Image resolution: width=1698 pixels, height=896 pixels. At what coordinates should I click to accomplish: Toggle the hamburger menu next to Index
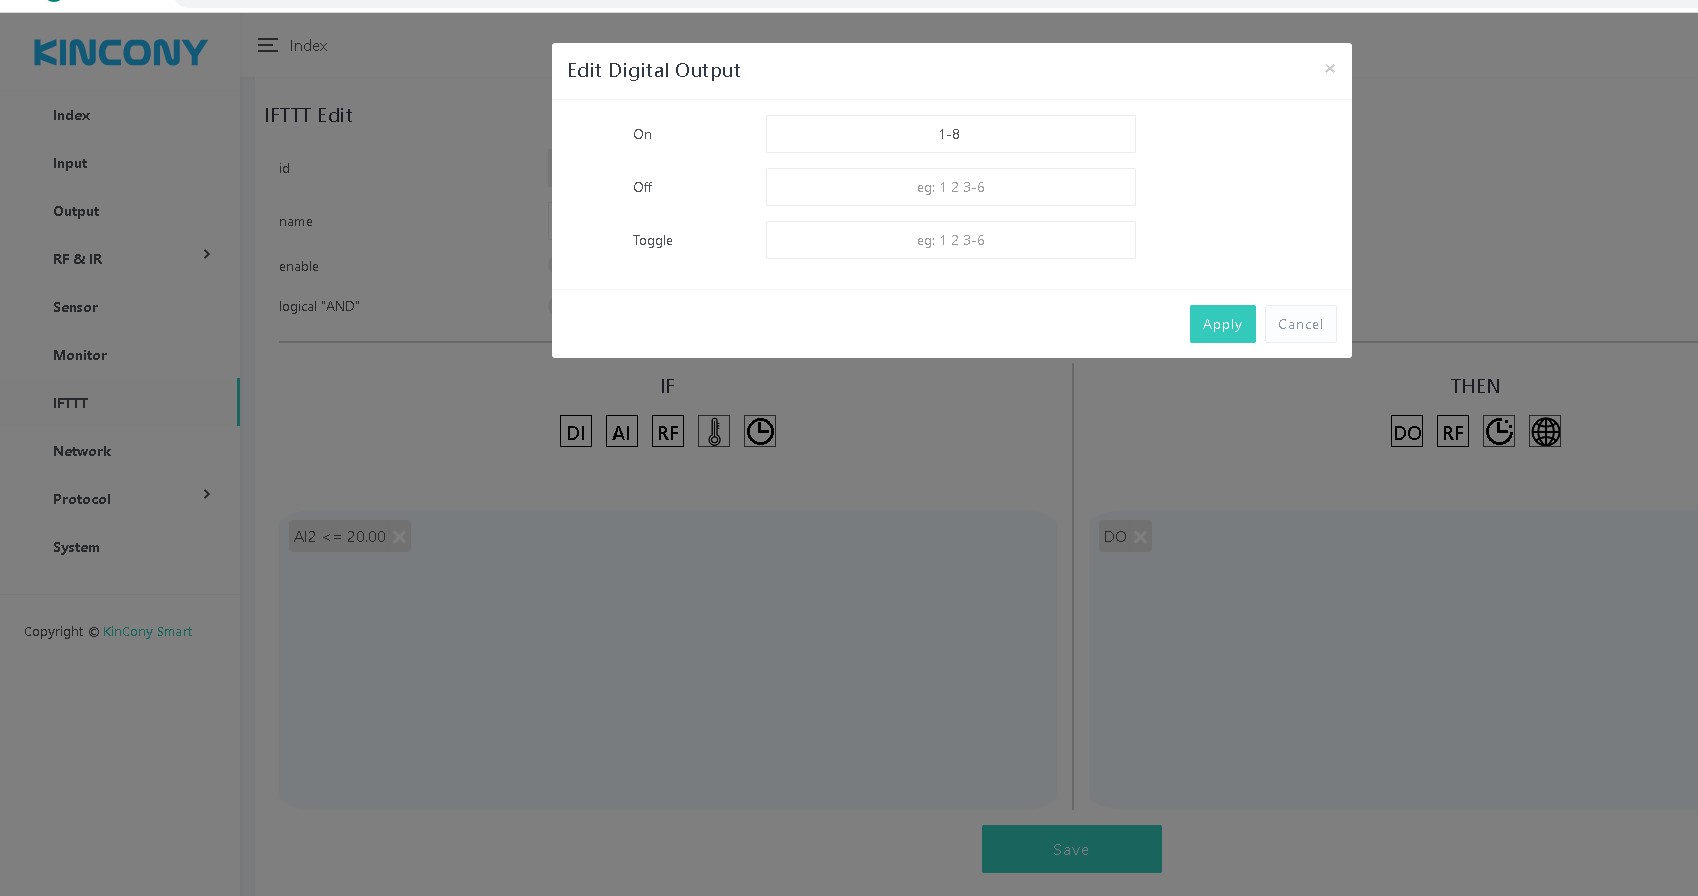pos(267,46)
